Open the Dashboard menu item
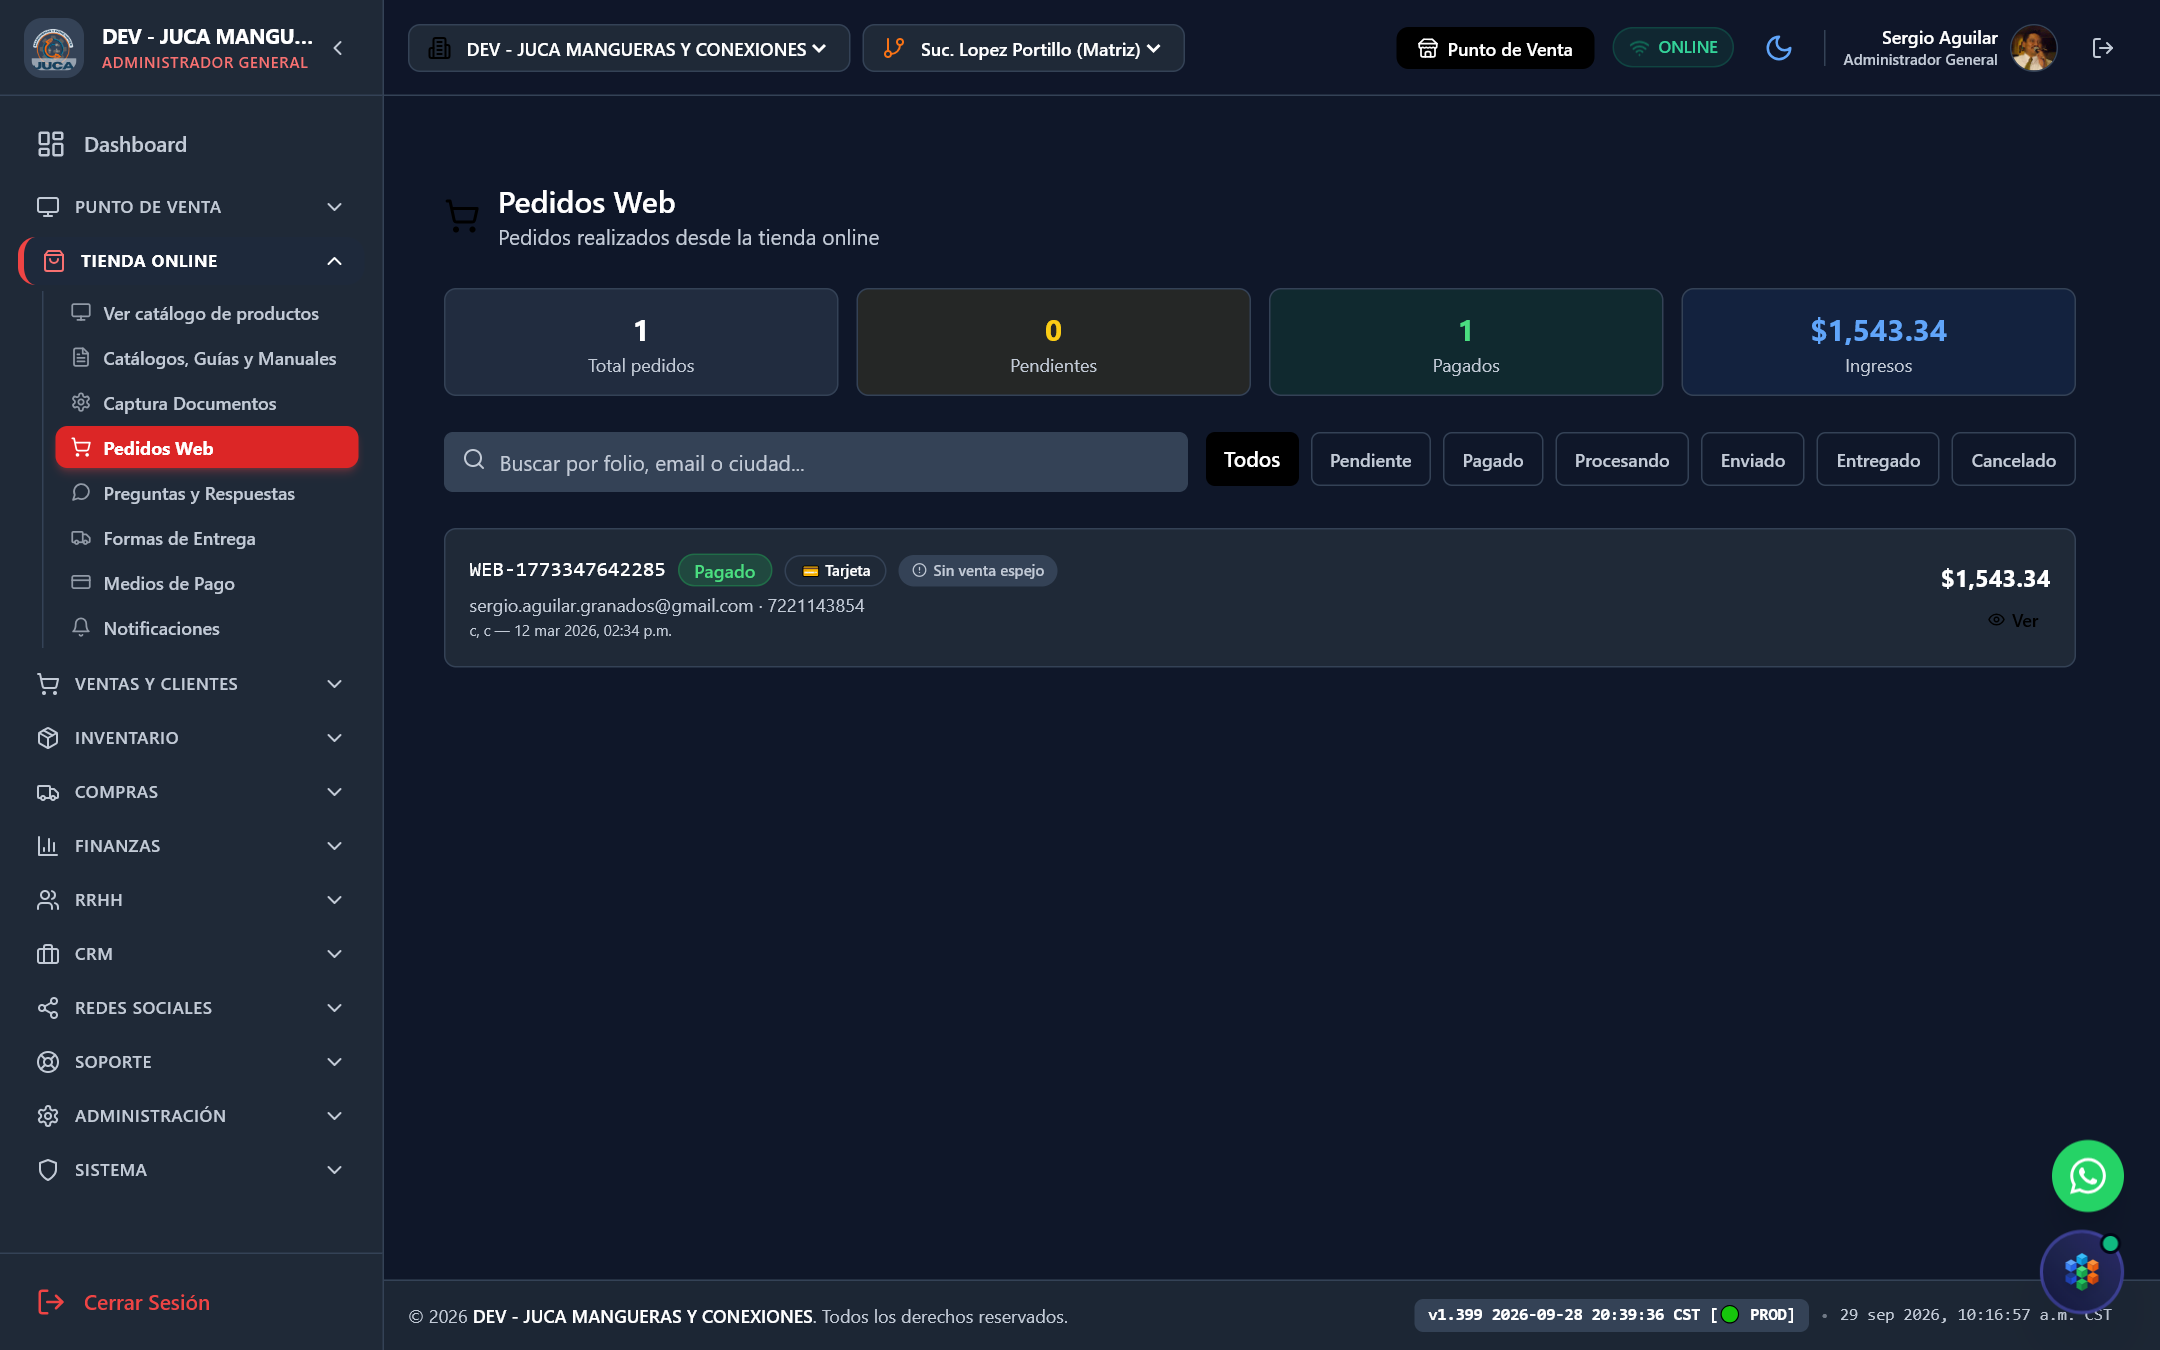This screenshot has height=1350, width=2160. coord(191,144)
